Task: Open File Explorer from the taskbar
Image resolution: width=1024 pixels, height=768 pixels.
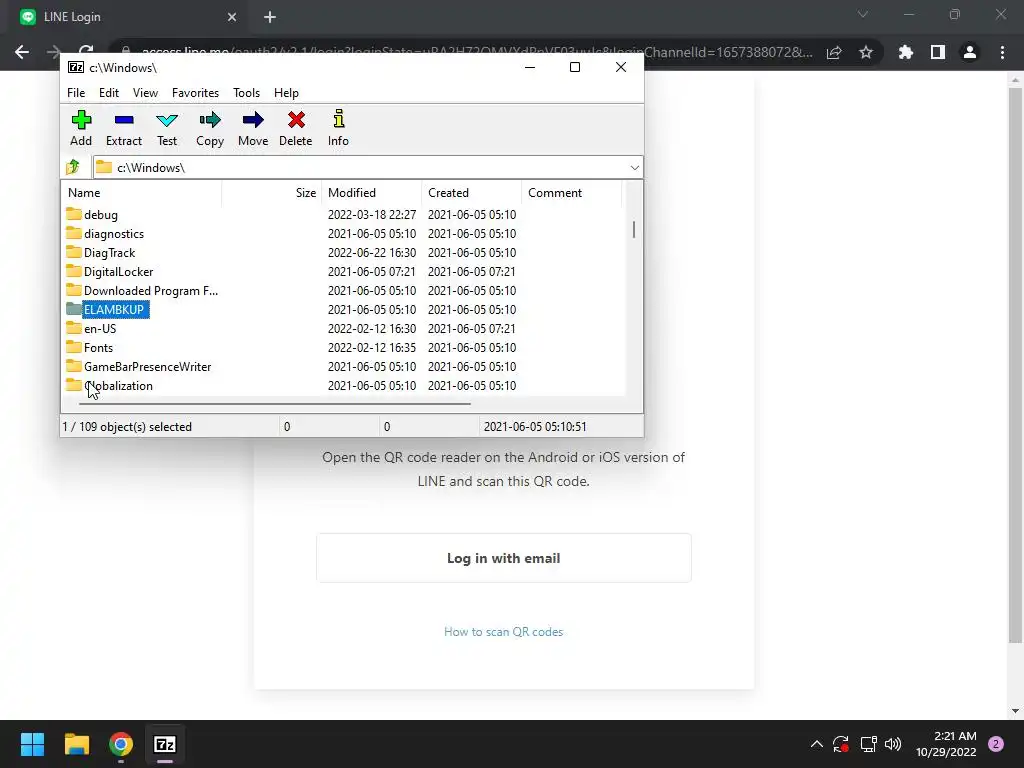Action: 77,744
